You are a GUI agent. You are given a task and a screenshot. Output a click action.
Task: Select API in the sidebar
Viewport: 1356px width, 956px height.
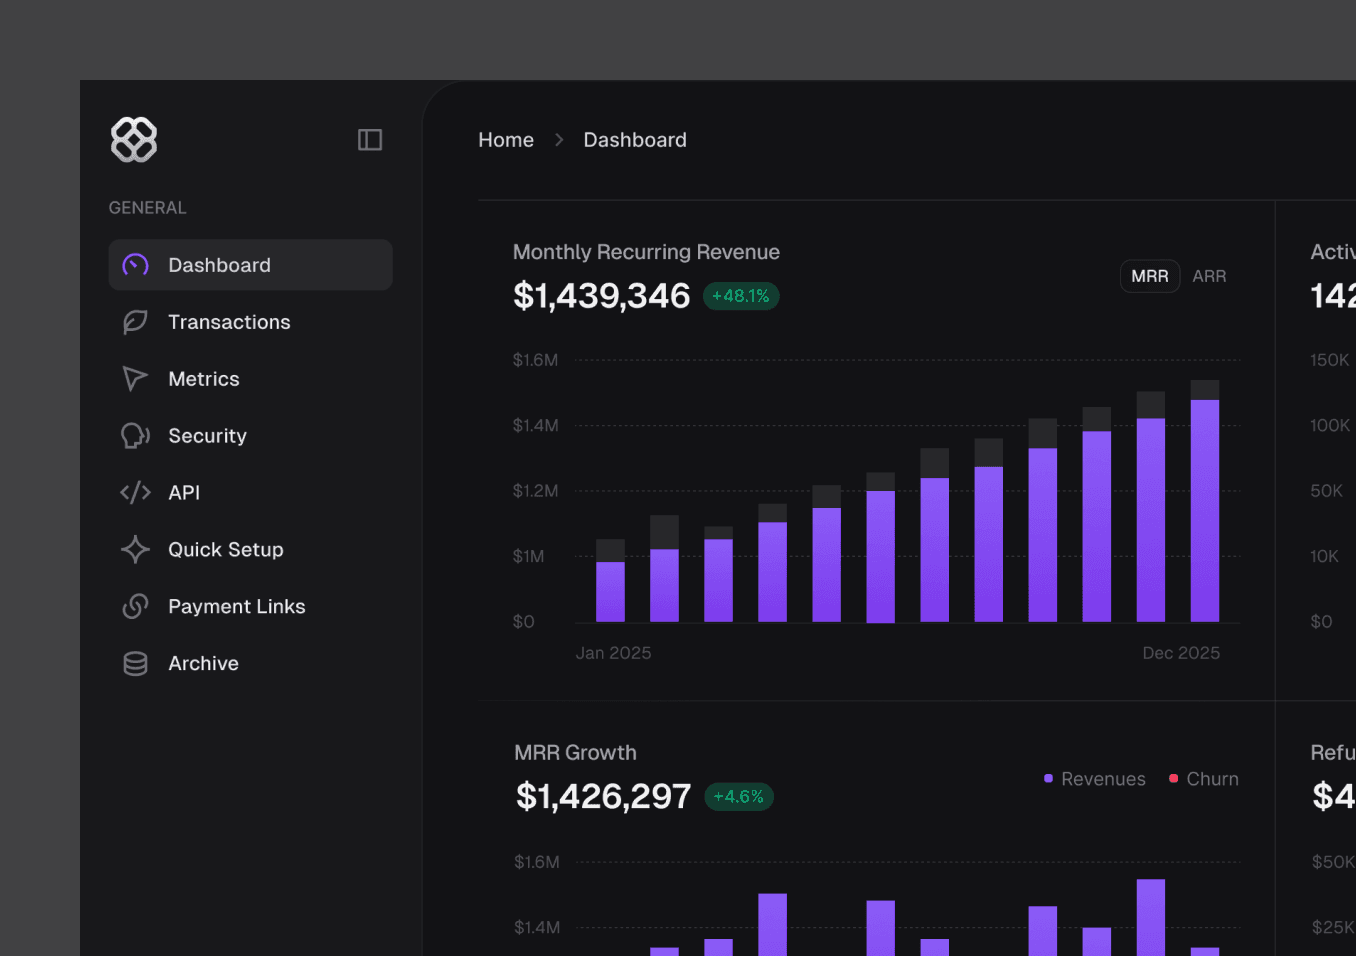[250, 493]
